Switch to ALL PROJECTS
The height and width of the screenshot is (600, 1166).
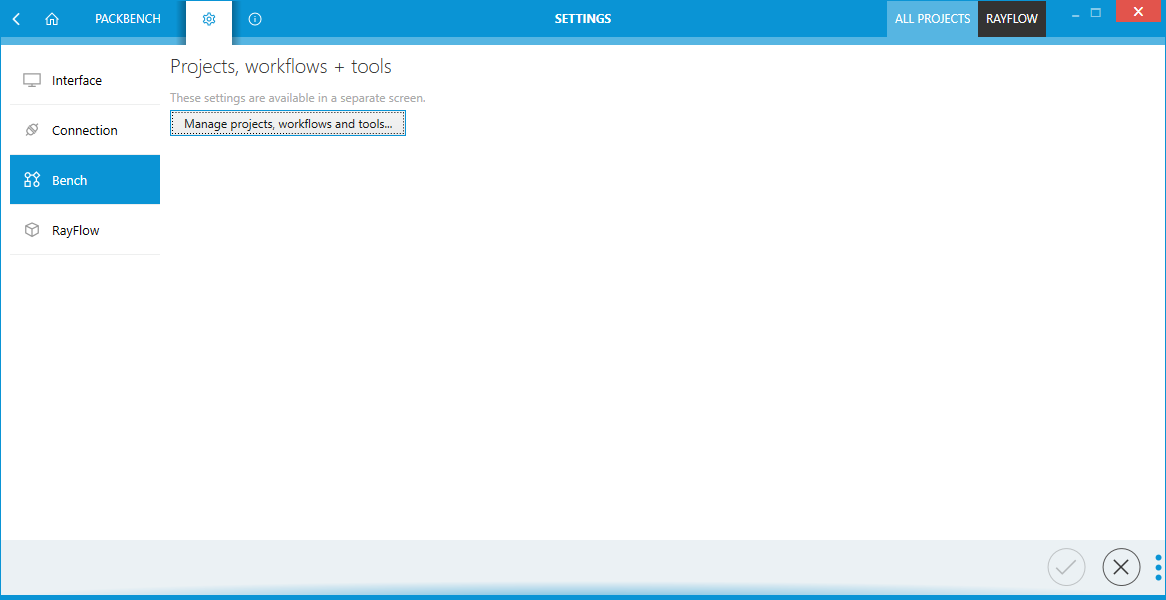(x=932, y=19)
